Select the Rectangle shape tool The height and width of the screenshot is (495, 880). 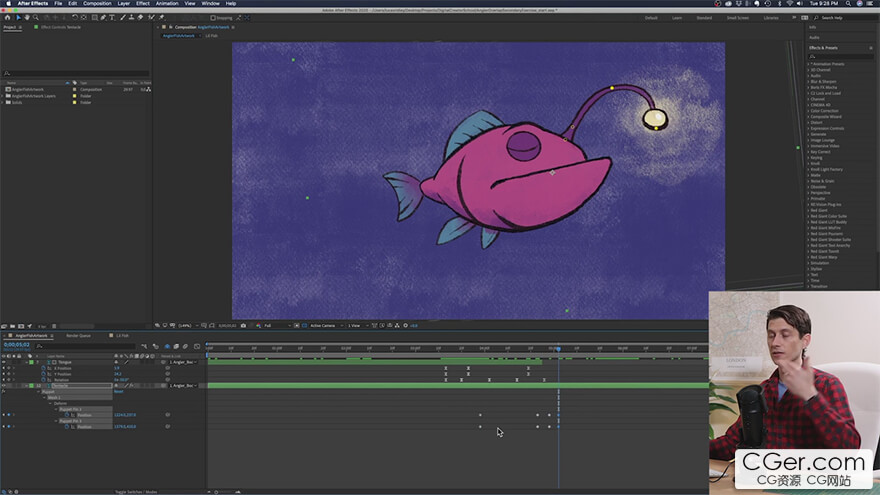point(95,17)
